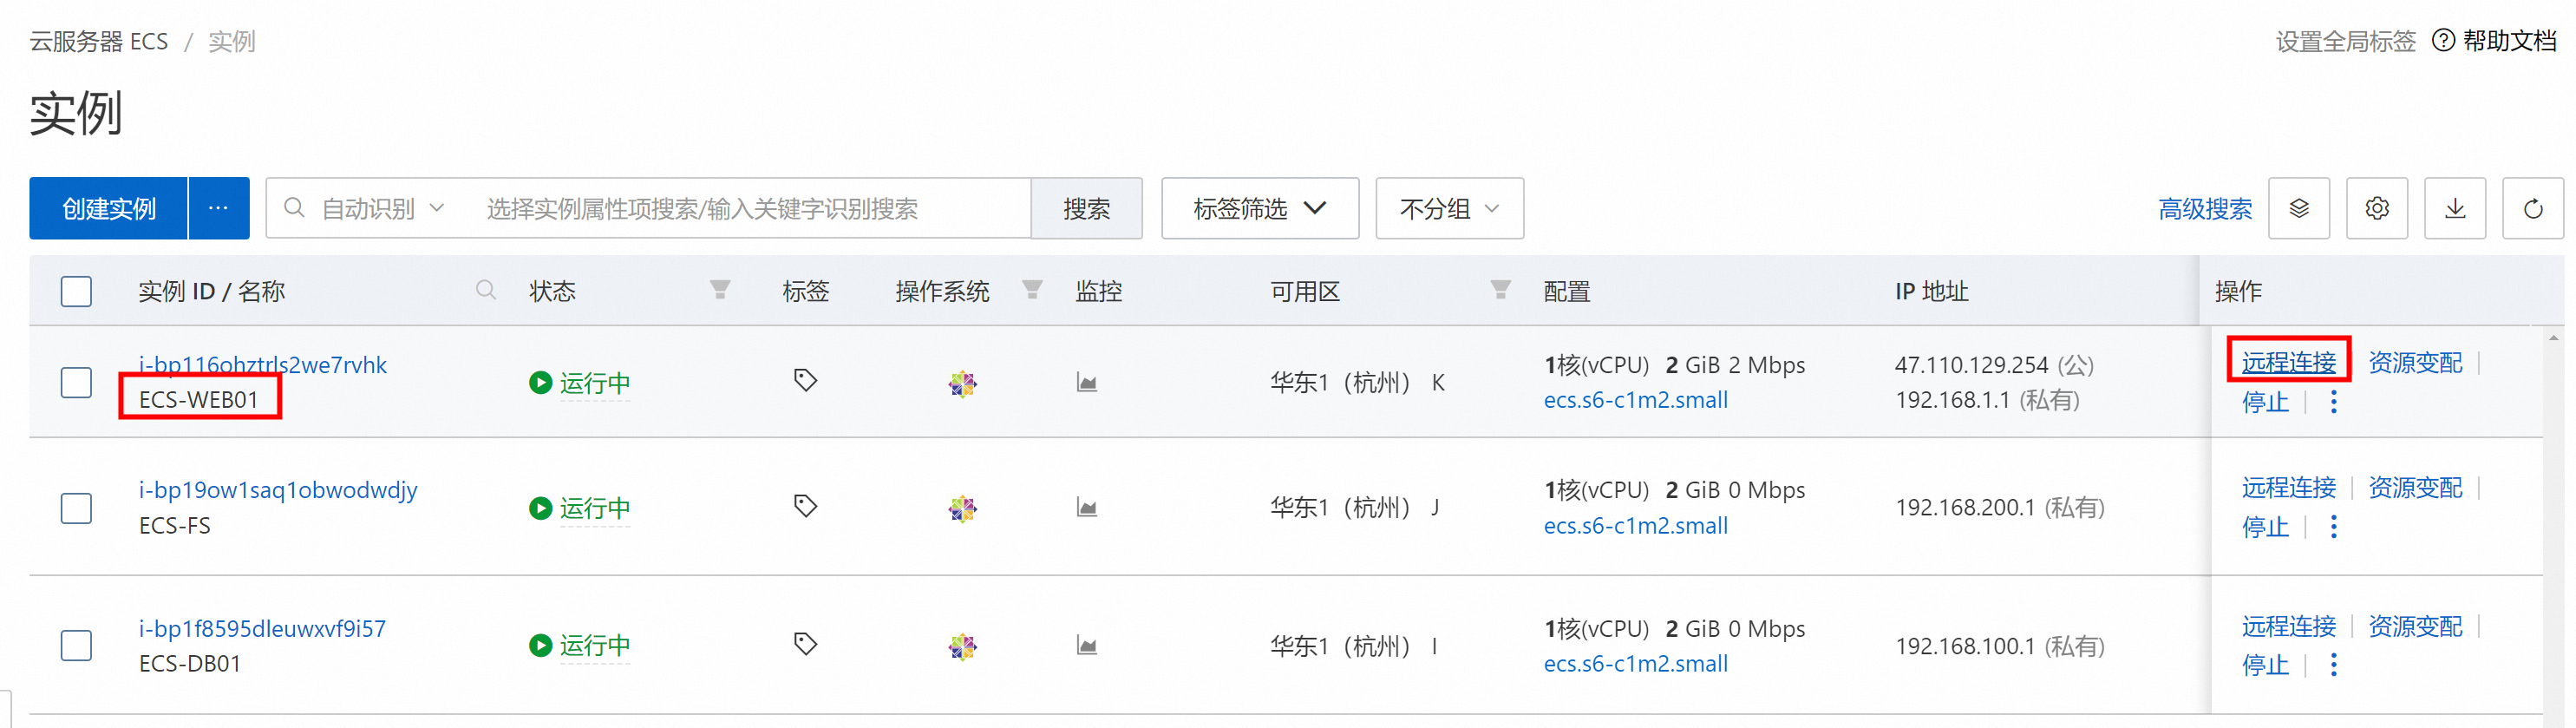Open the monitoring chart icon for ECS-FS
Viewport: 2576px width, 728px height.
click(x=1087, y=508)
